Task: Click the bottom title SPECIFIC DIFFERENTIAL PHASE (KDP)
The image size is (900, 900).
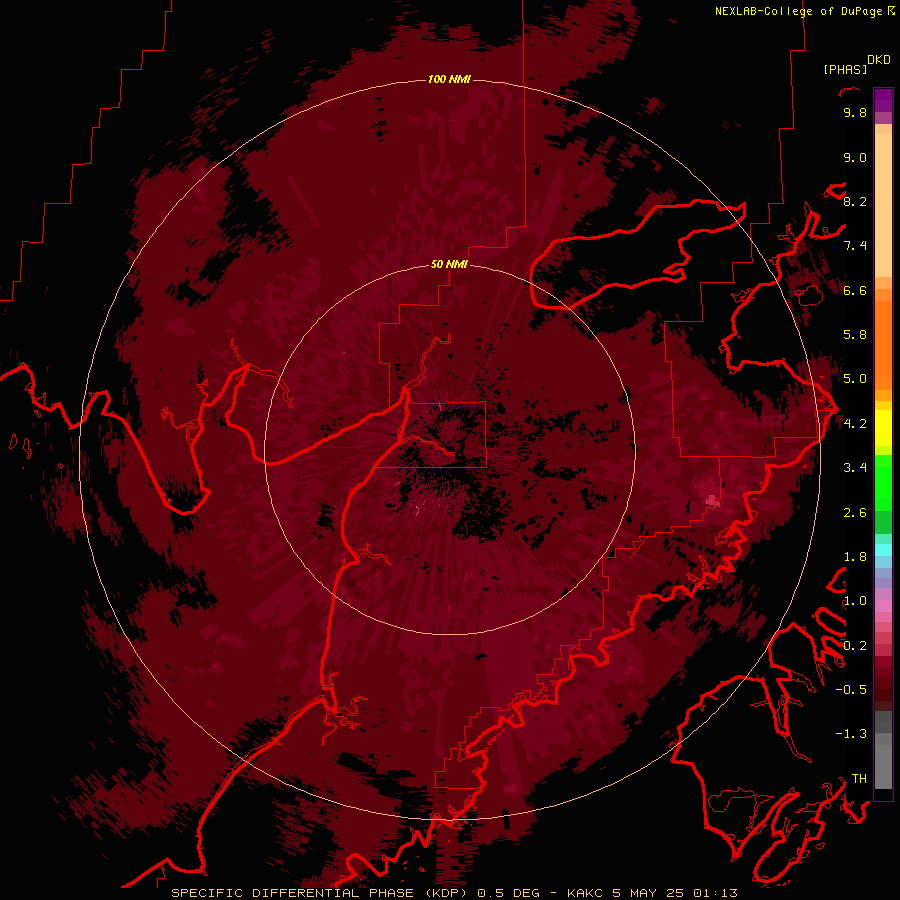Action: (x=321, y=893)
